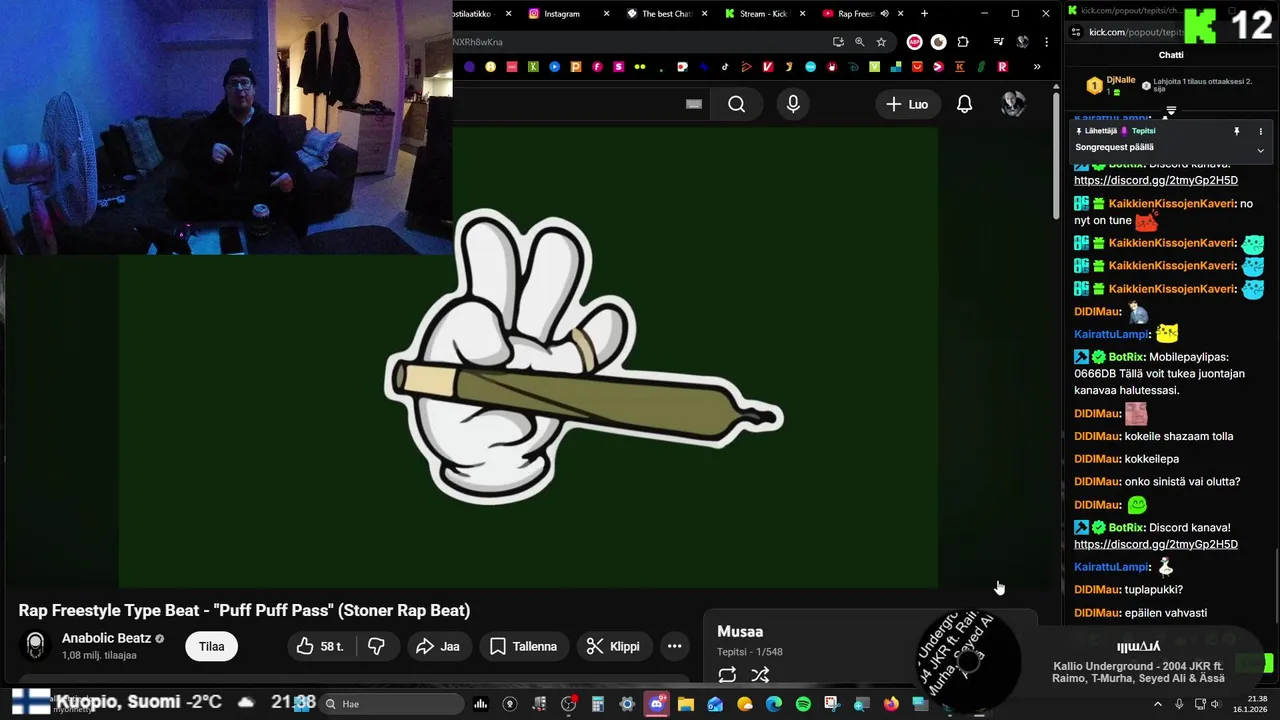Viewport: 1280px width, 720px height.
Task: Start voice search with the microphone icon
Action: coord(793,104)
